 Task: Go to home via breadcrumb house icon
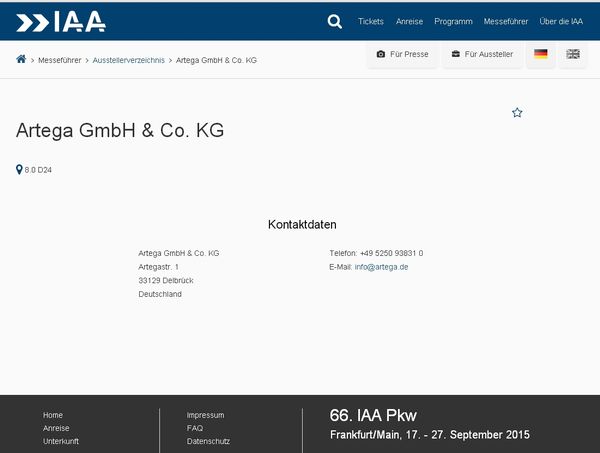pyautogui.click(x=21, y=59)
